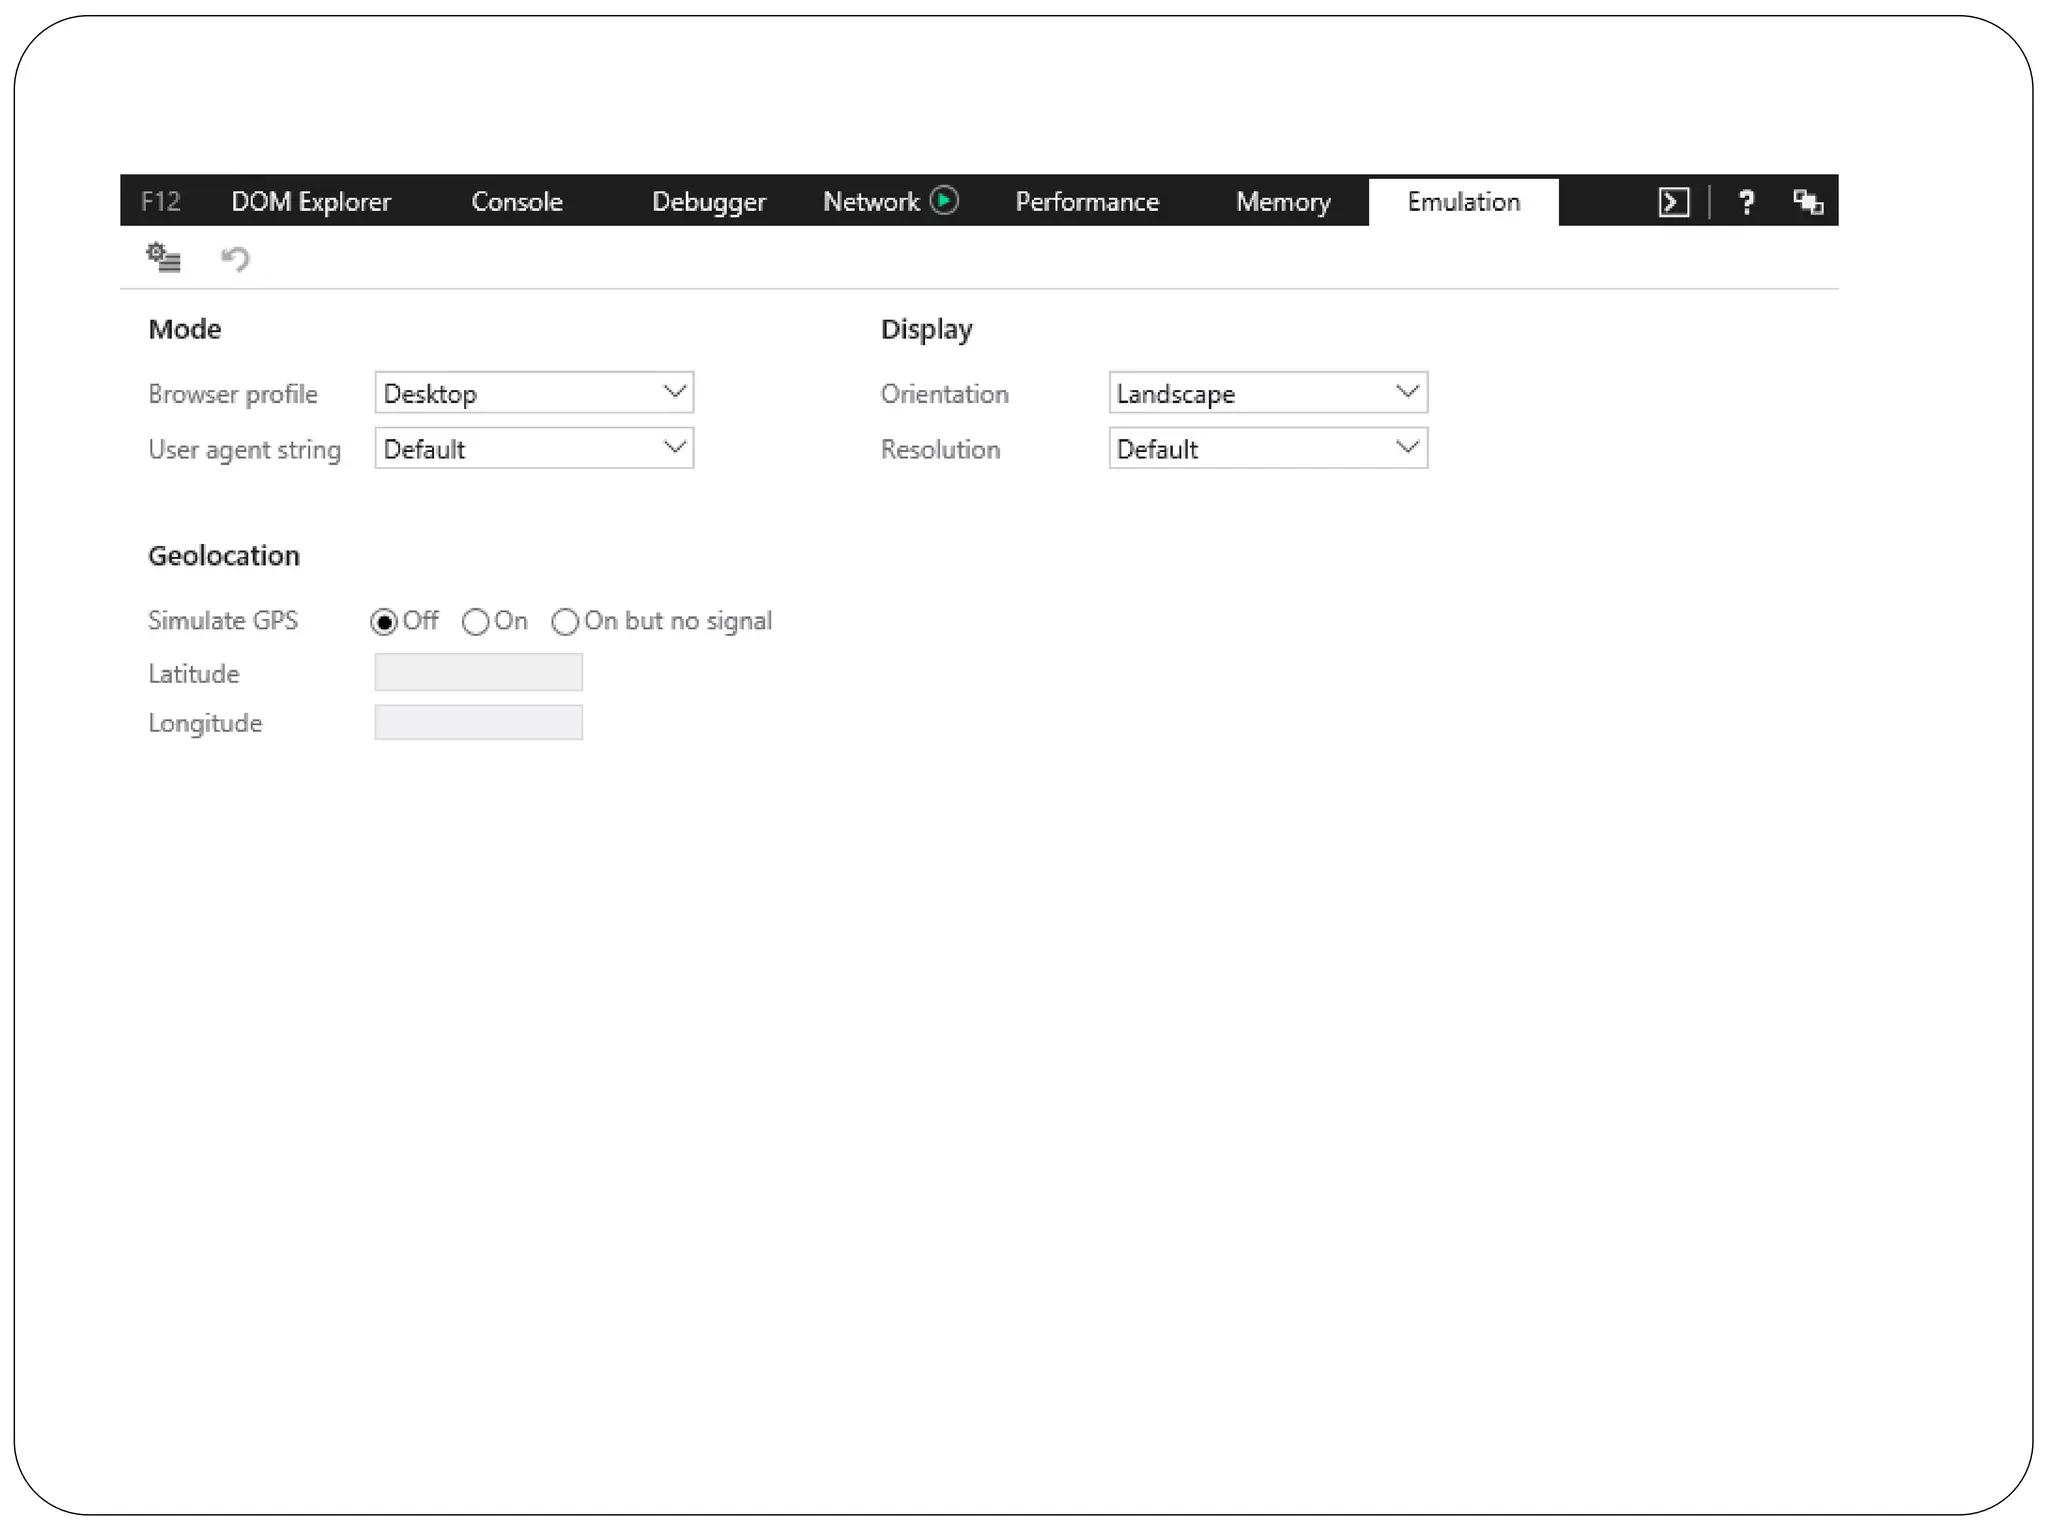Go to the Debugger tab

[x=708, y=202]
